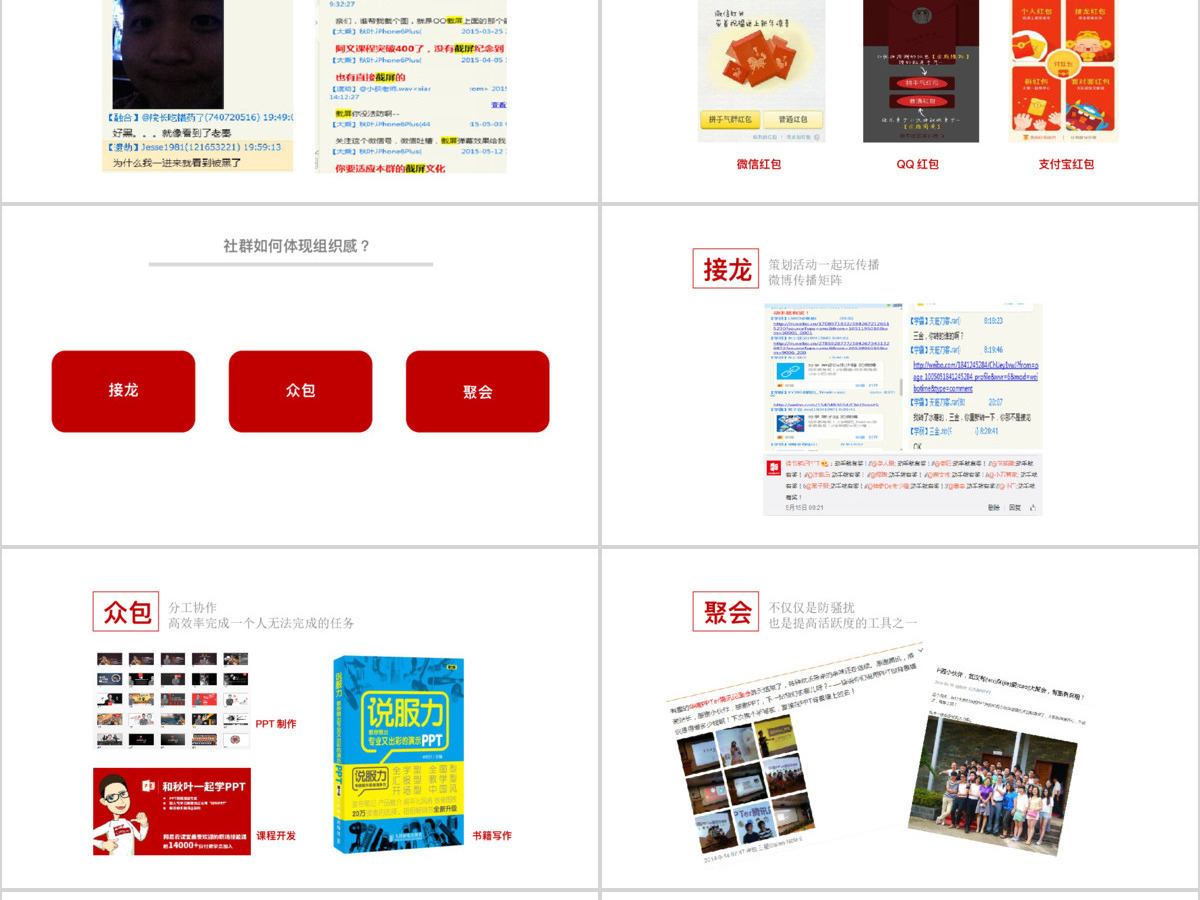Click the boxed 接龙 slide title
The width and height of the screenshot is (1200, 900).
(726, 269)
